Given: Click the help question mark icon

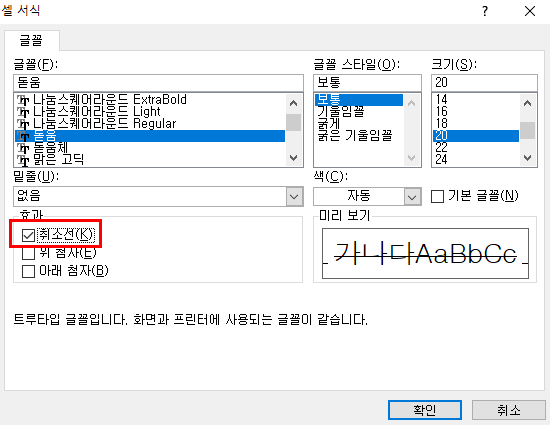Looking at the screenshot, I should point(485,11).
